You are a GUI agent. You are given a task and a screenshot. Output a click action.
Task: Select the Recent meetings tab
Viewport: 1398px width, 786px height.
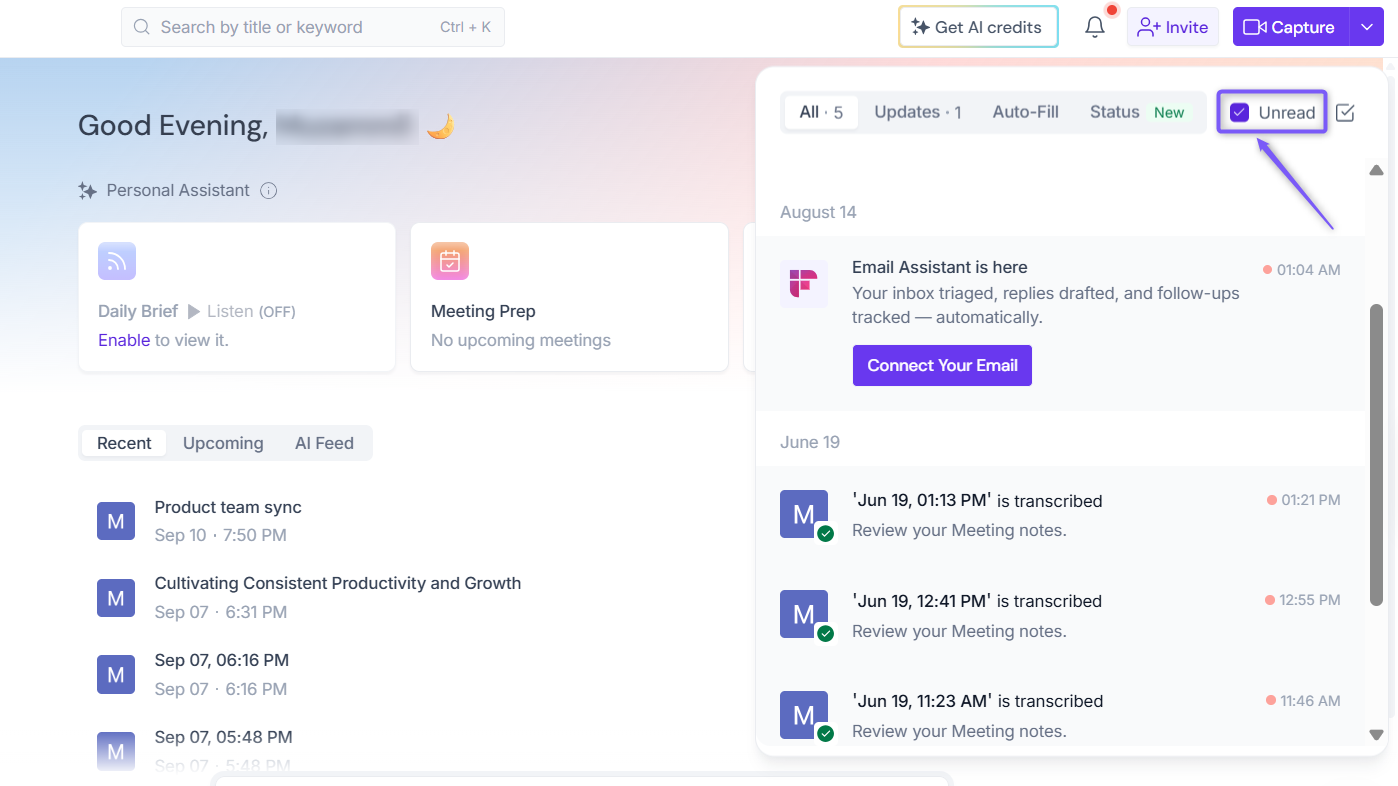(124, 443)
